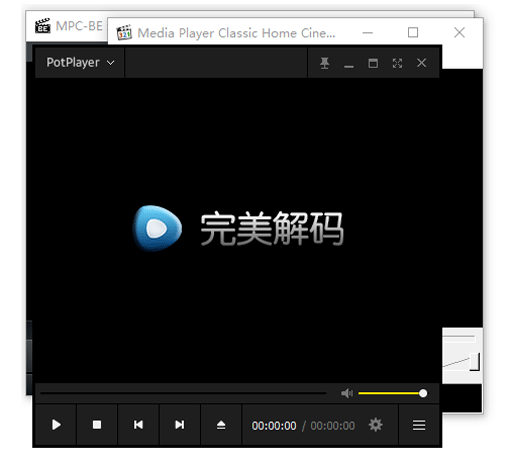Maximize the PotPlayer window
509x462 pixels.
[x=373, y=63]
